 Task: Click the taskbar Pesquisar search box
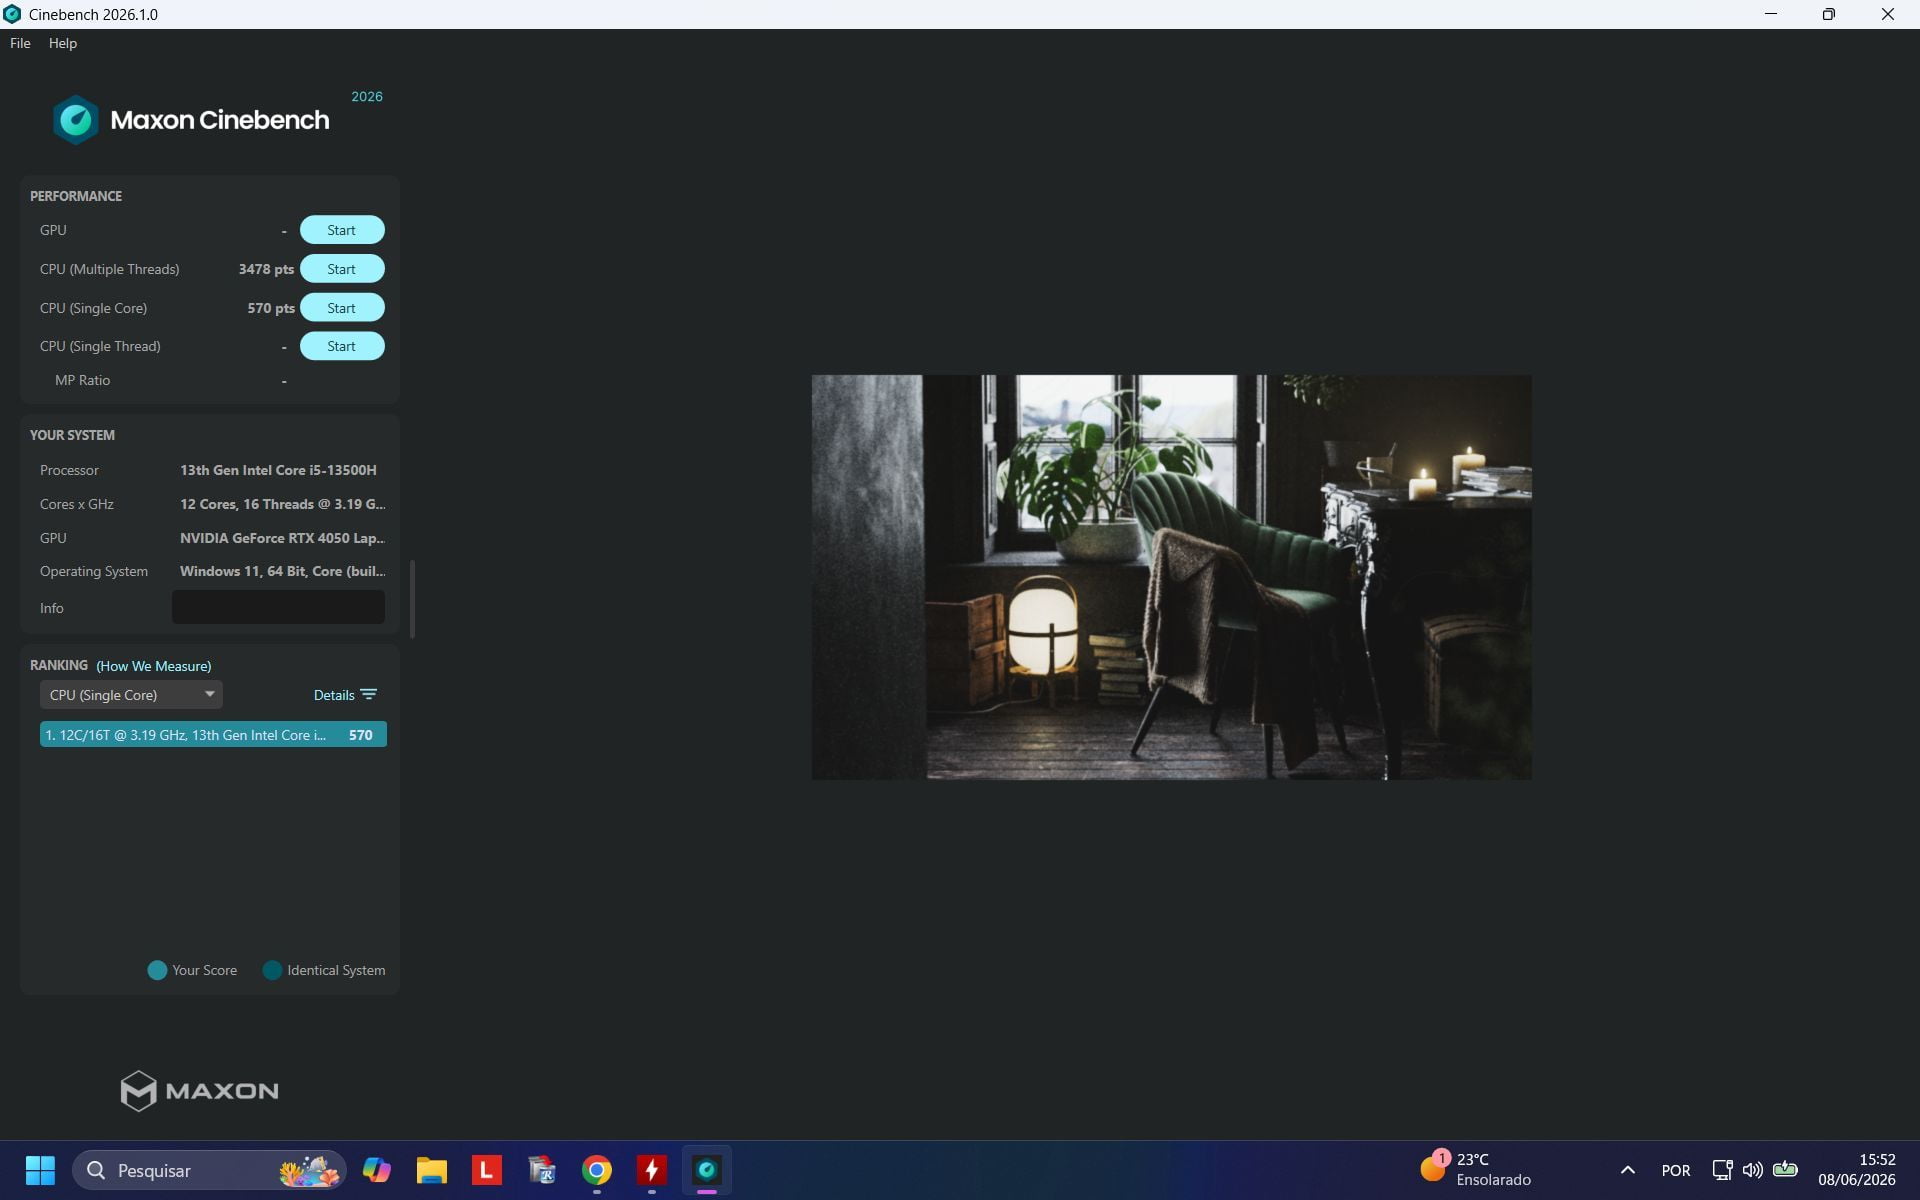(x=209, y=1170)
